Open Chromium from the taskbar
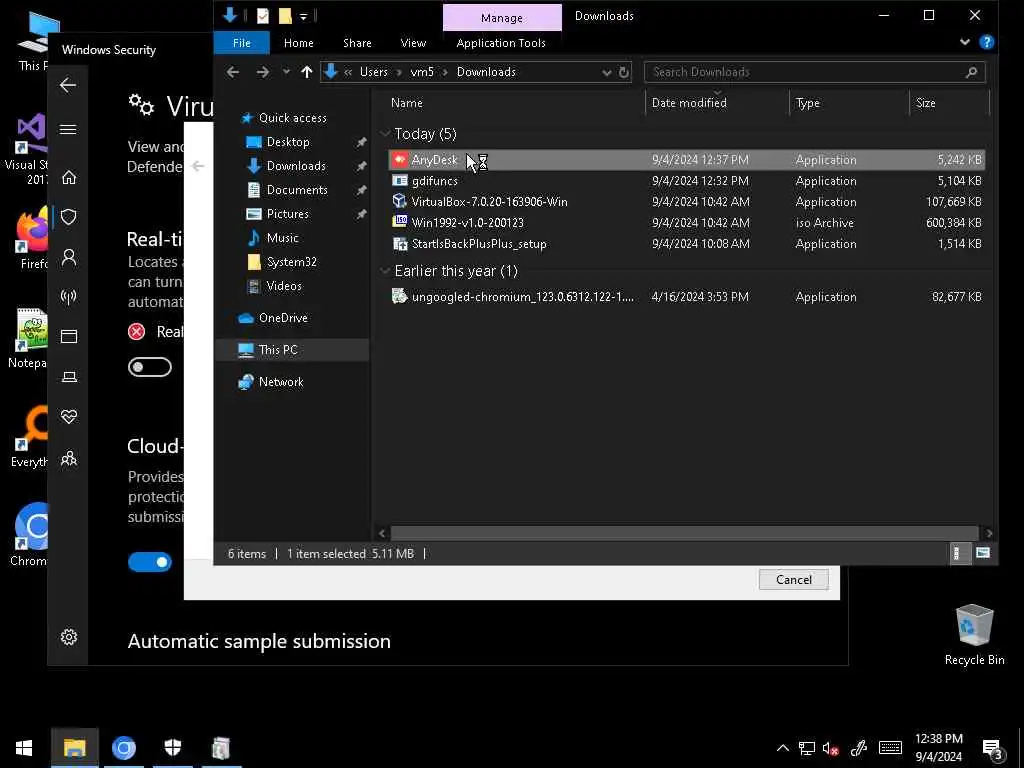The image size is (1024, 768). click(x=123, y=748)
